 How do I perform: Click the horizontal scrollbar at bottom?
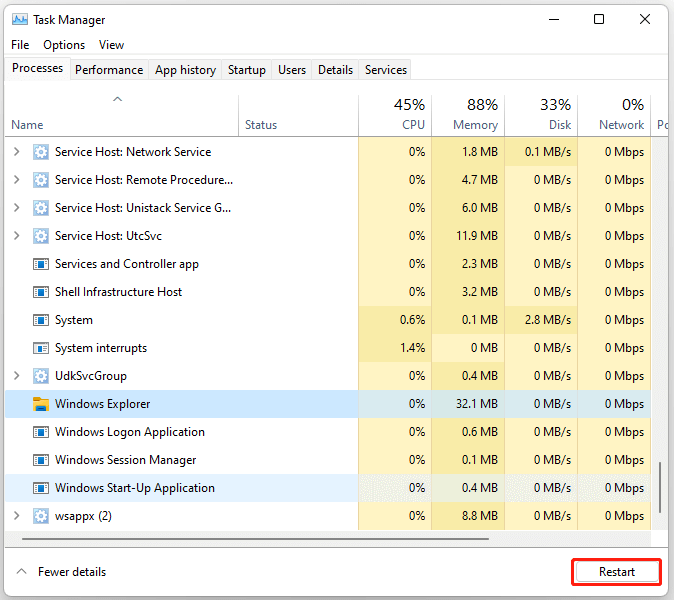point(250,538)
